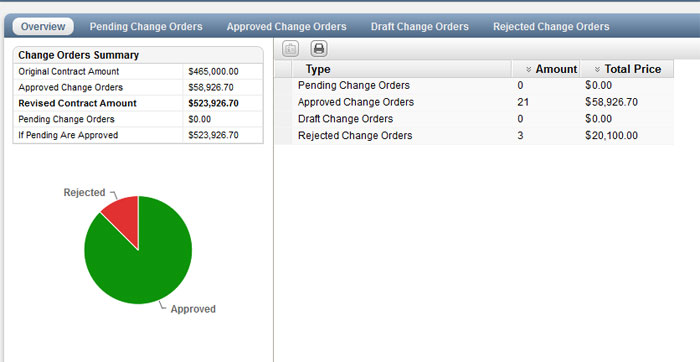This screenshot has width=700, height=362.
Task: Click the sort arrows on Amount column
Action: pyautogui.click(x=529, y=69)
